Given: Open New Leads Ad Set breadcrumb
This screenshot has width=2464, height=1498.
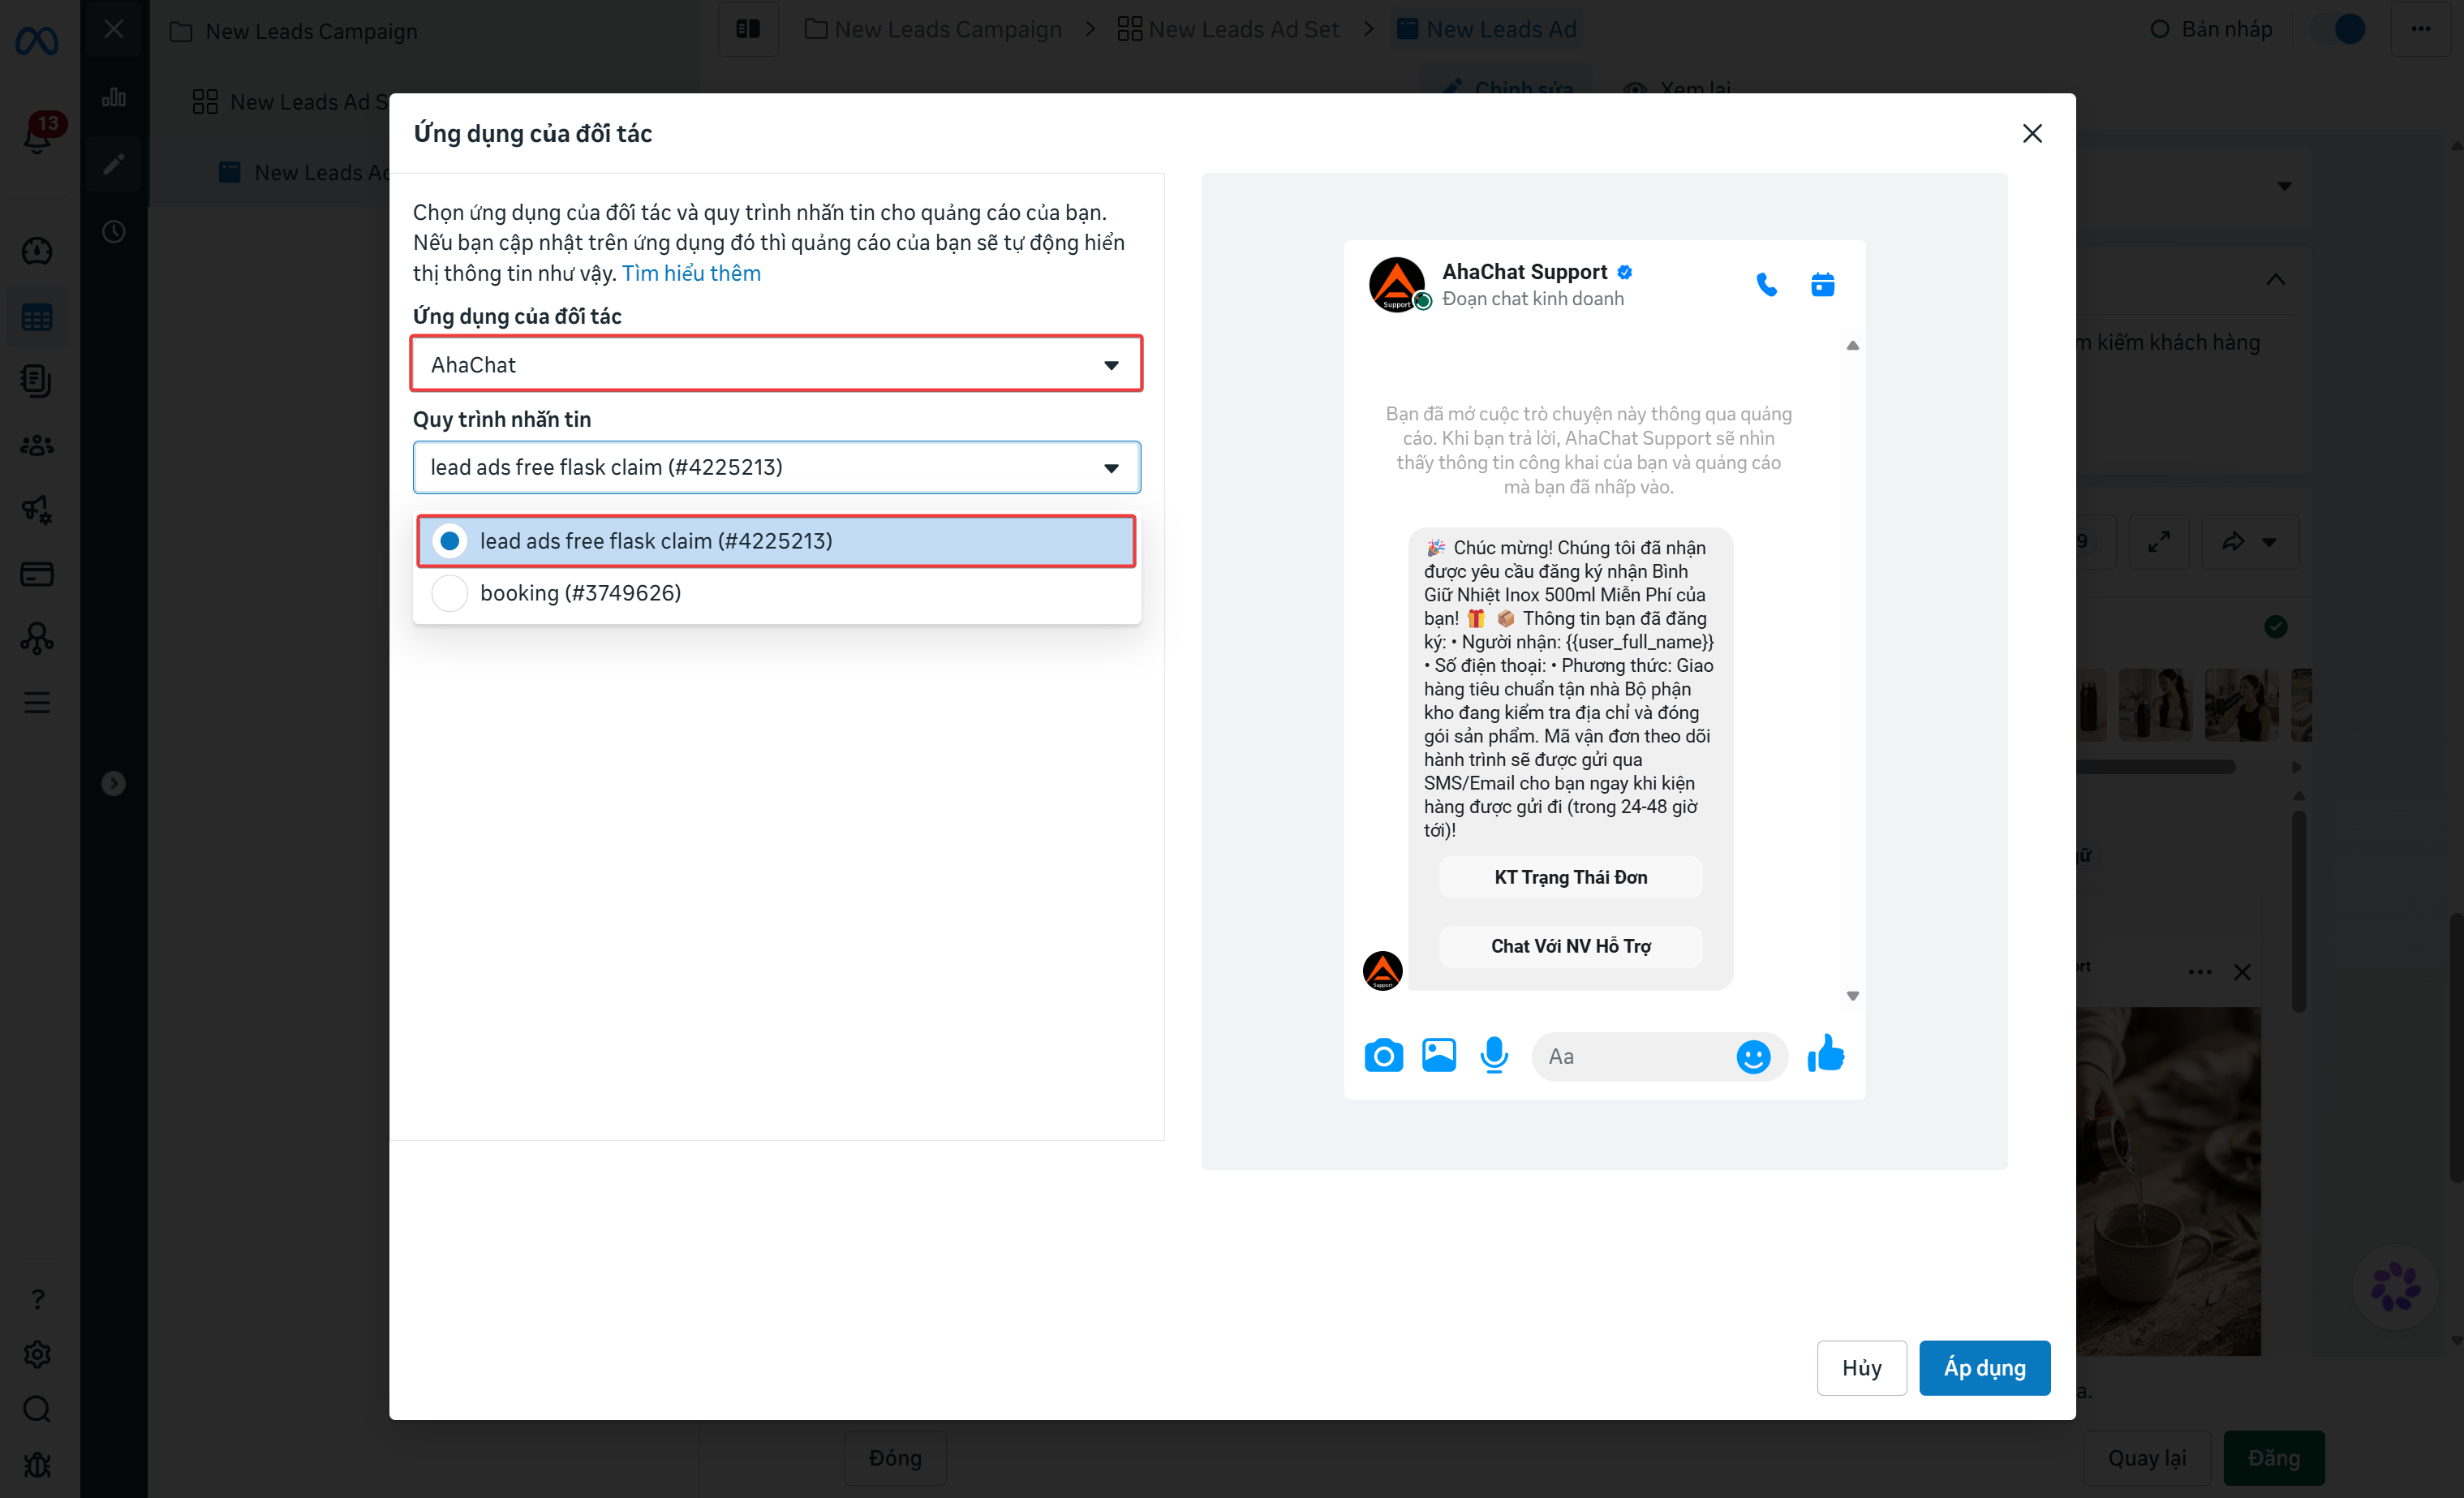Looking at the screenshot, I should click(1229, 29).
